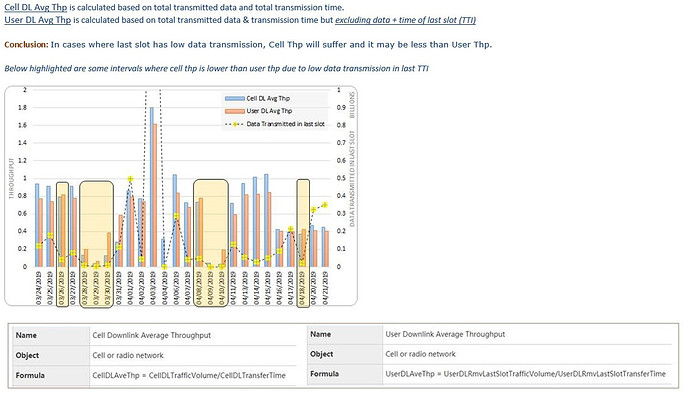Click the highlighted region spanning 04/08 to 04/10
The image size is (690, 395).
211,243
